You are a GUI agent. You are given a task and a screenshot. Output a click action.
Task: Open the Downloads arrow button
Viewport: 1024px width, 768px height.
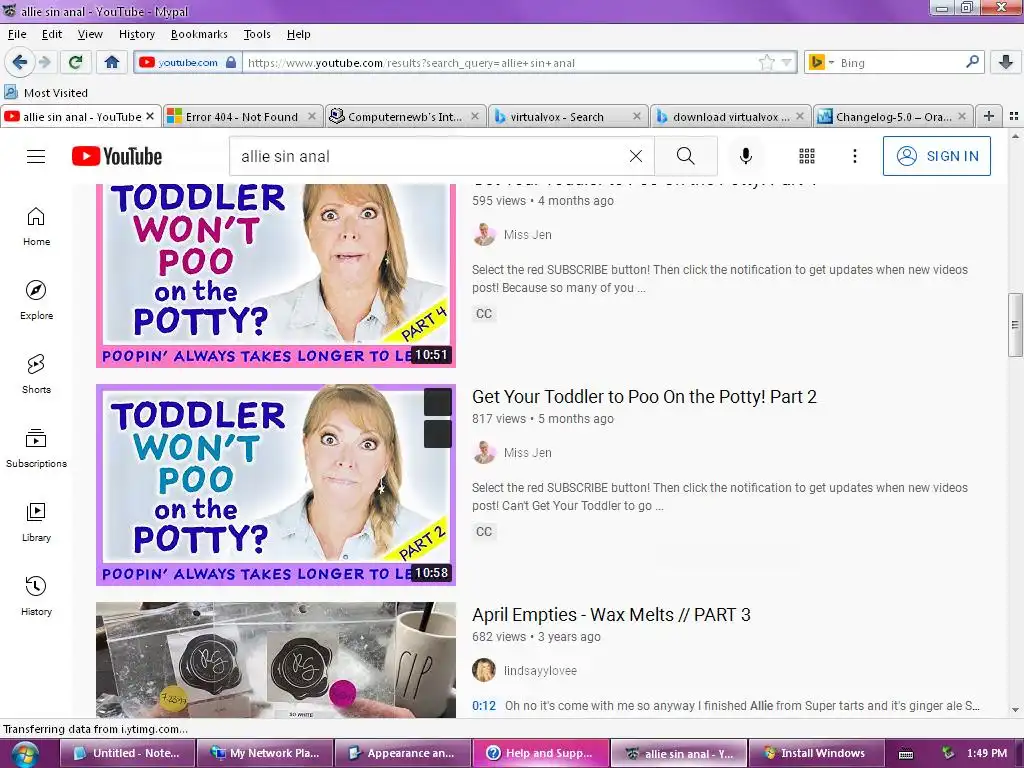pyautogui.click(x=1006, y=63)
